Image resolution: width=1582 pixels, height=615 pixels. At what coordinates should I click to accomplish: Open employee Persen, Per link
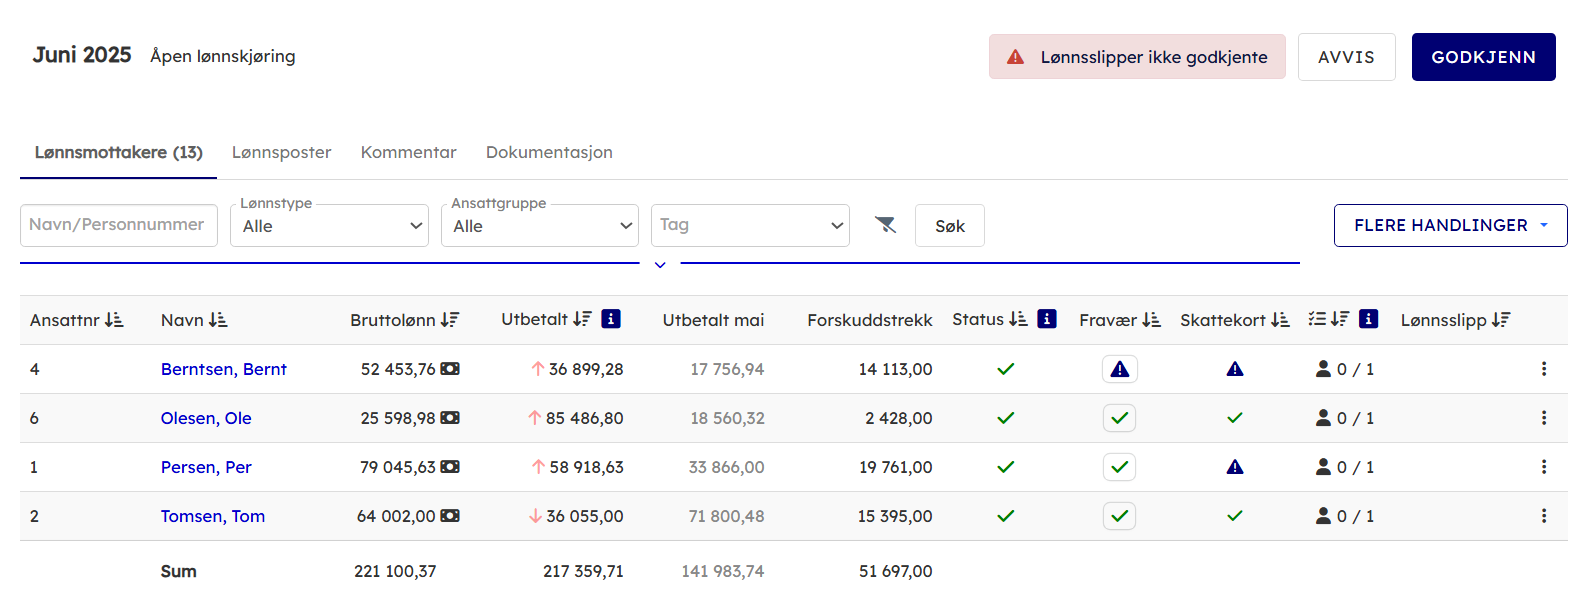[x=206, y=467]
